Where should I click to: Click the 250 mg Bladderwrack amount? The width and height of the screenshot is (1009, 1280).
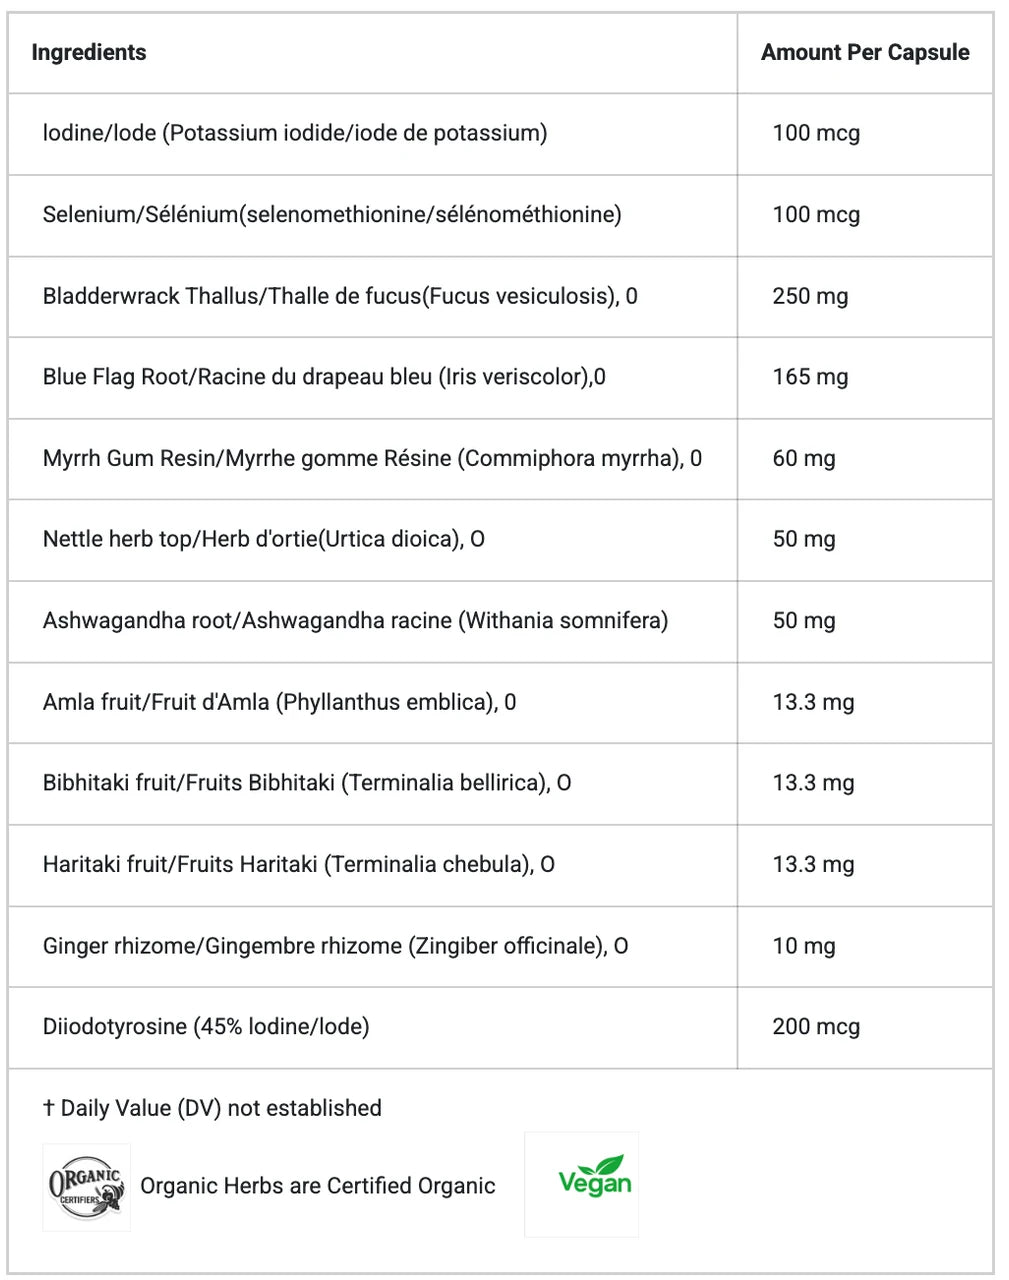click(x=810, y=296)
